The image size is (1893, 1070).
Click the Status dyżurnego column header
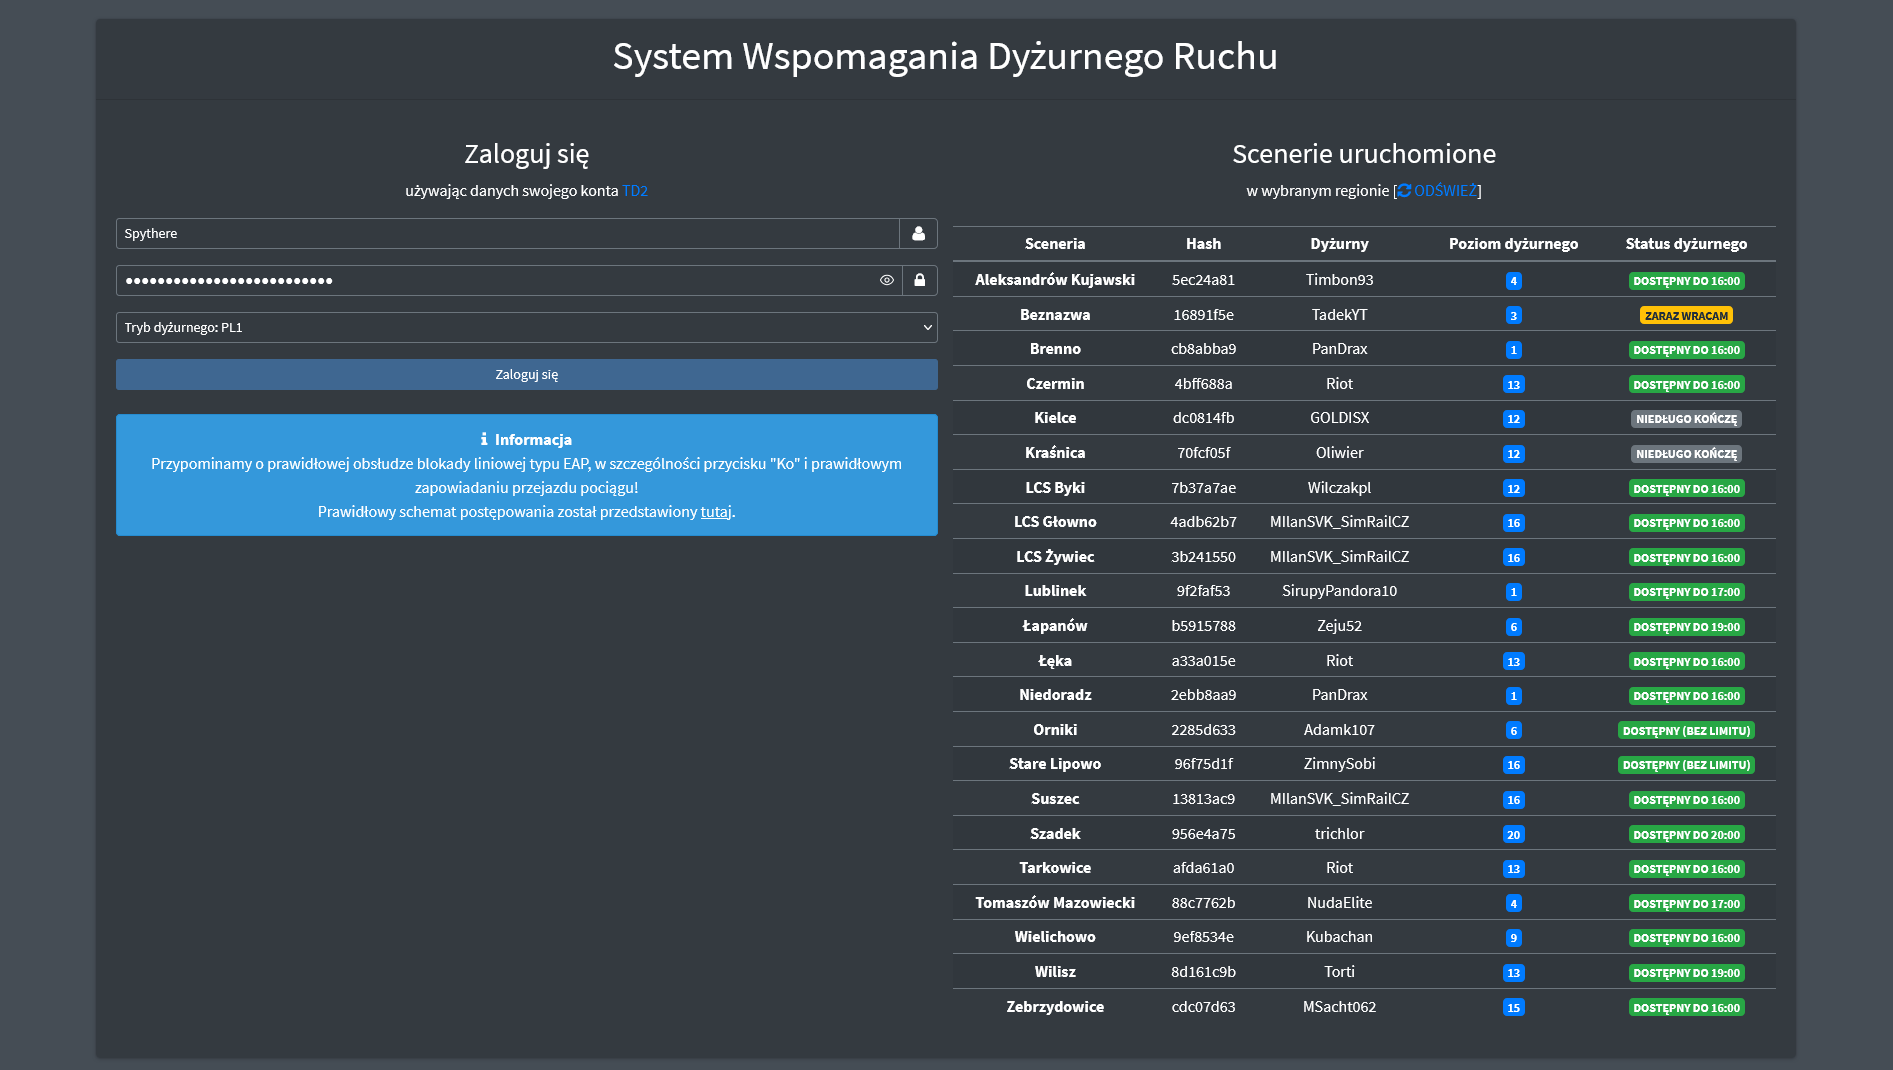pyautogui.click(x=1686, y=244)
